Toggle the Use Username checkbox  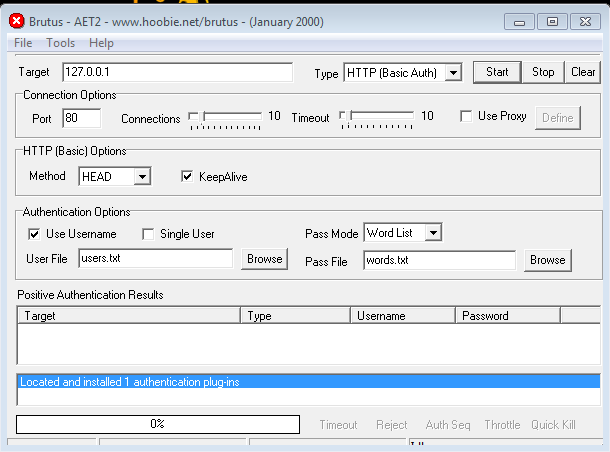coord(34,234)
